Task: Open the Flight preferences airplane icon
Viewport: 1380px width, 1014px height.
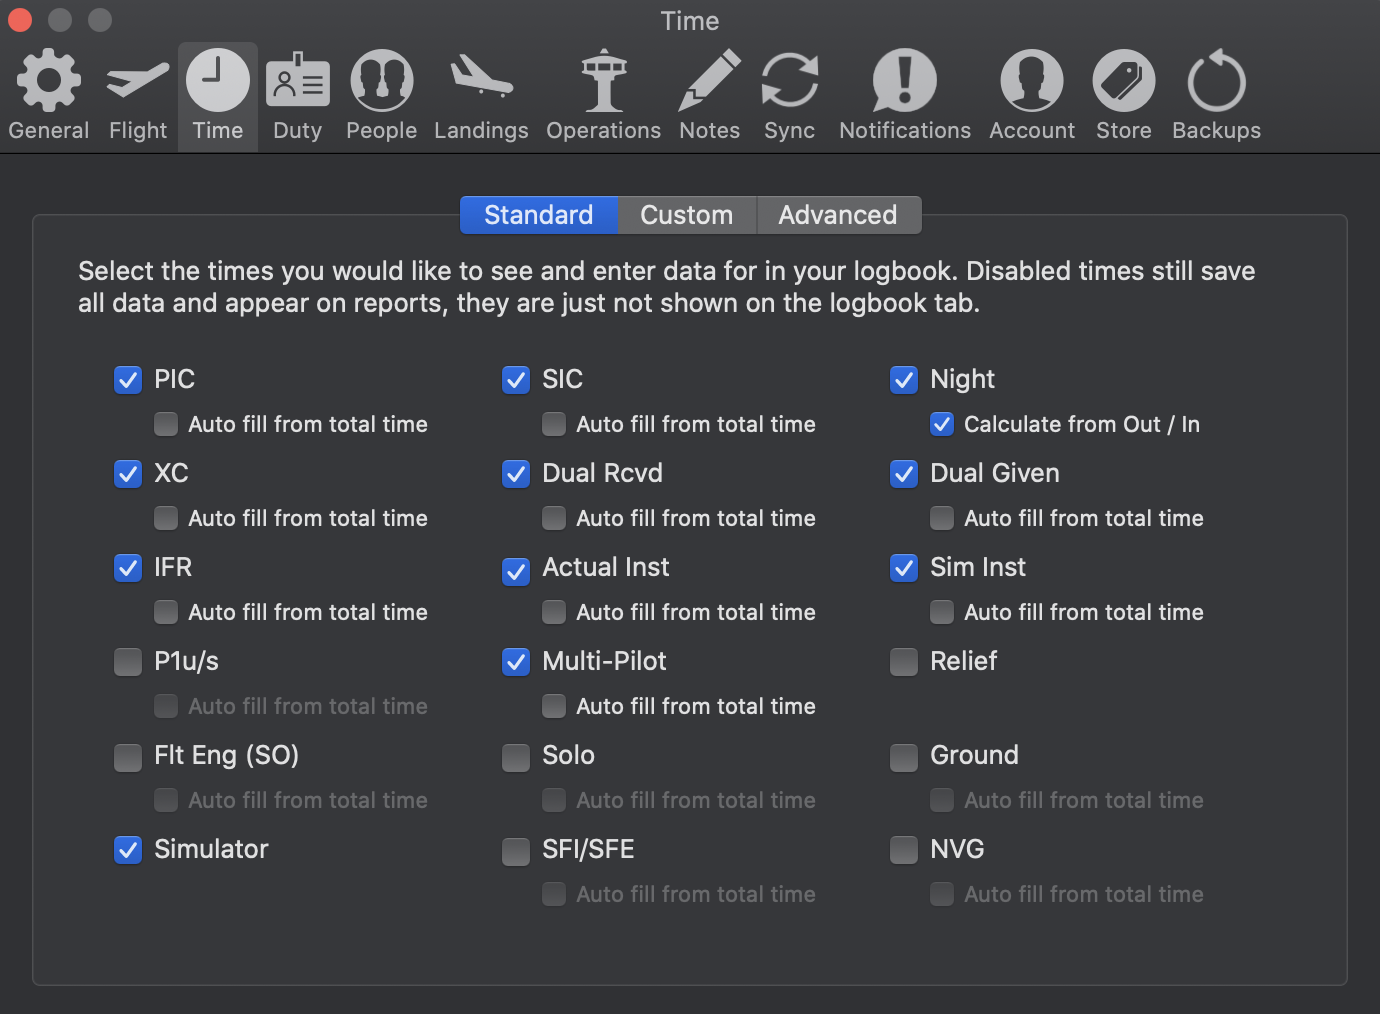Action: 138,81
